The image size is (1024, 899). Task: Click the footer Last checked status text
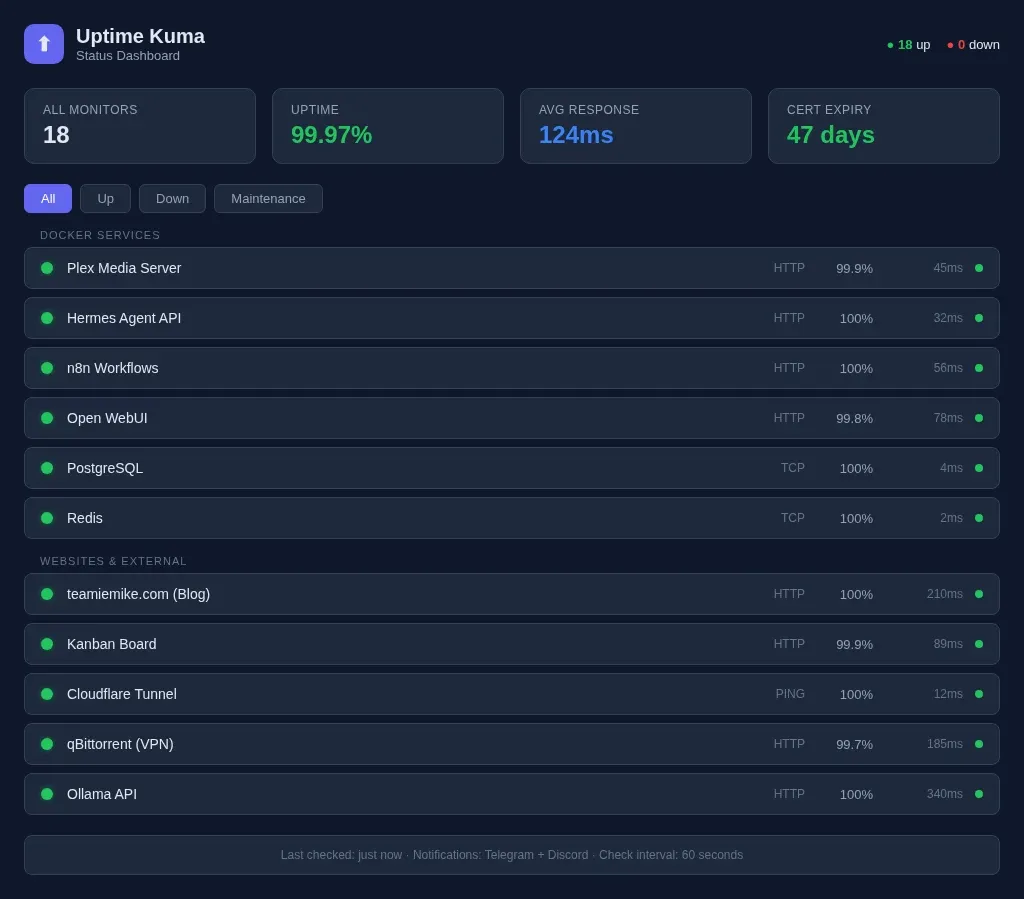click(512, 855)
